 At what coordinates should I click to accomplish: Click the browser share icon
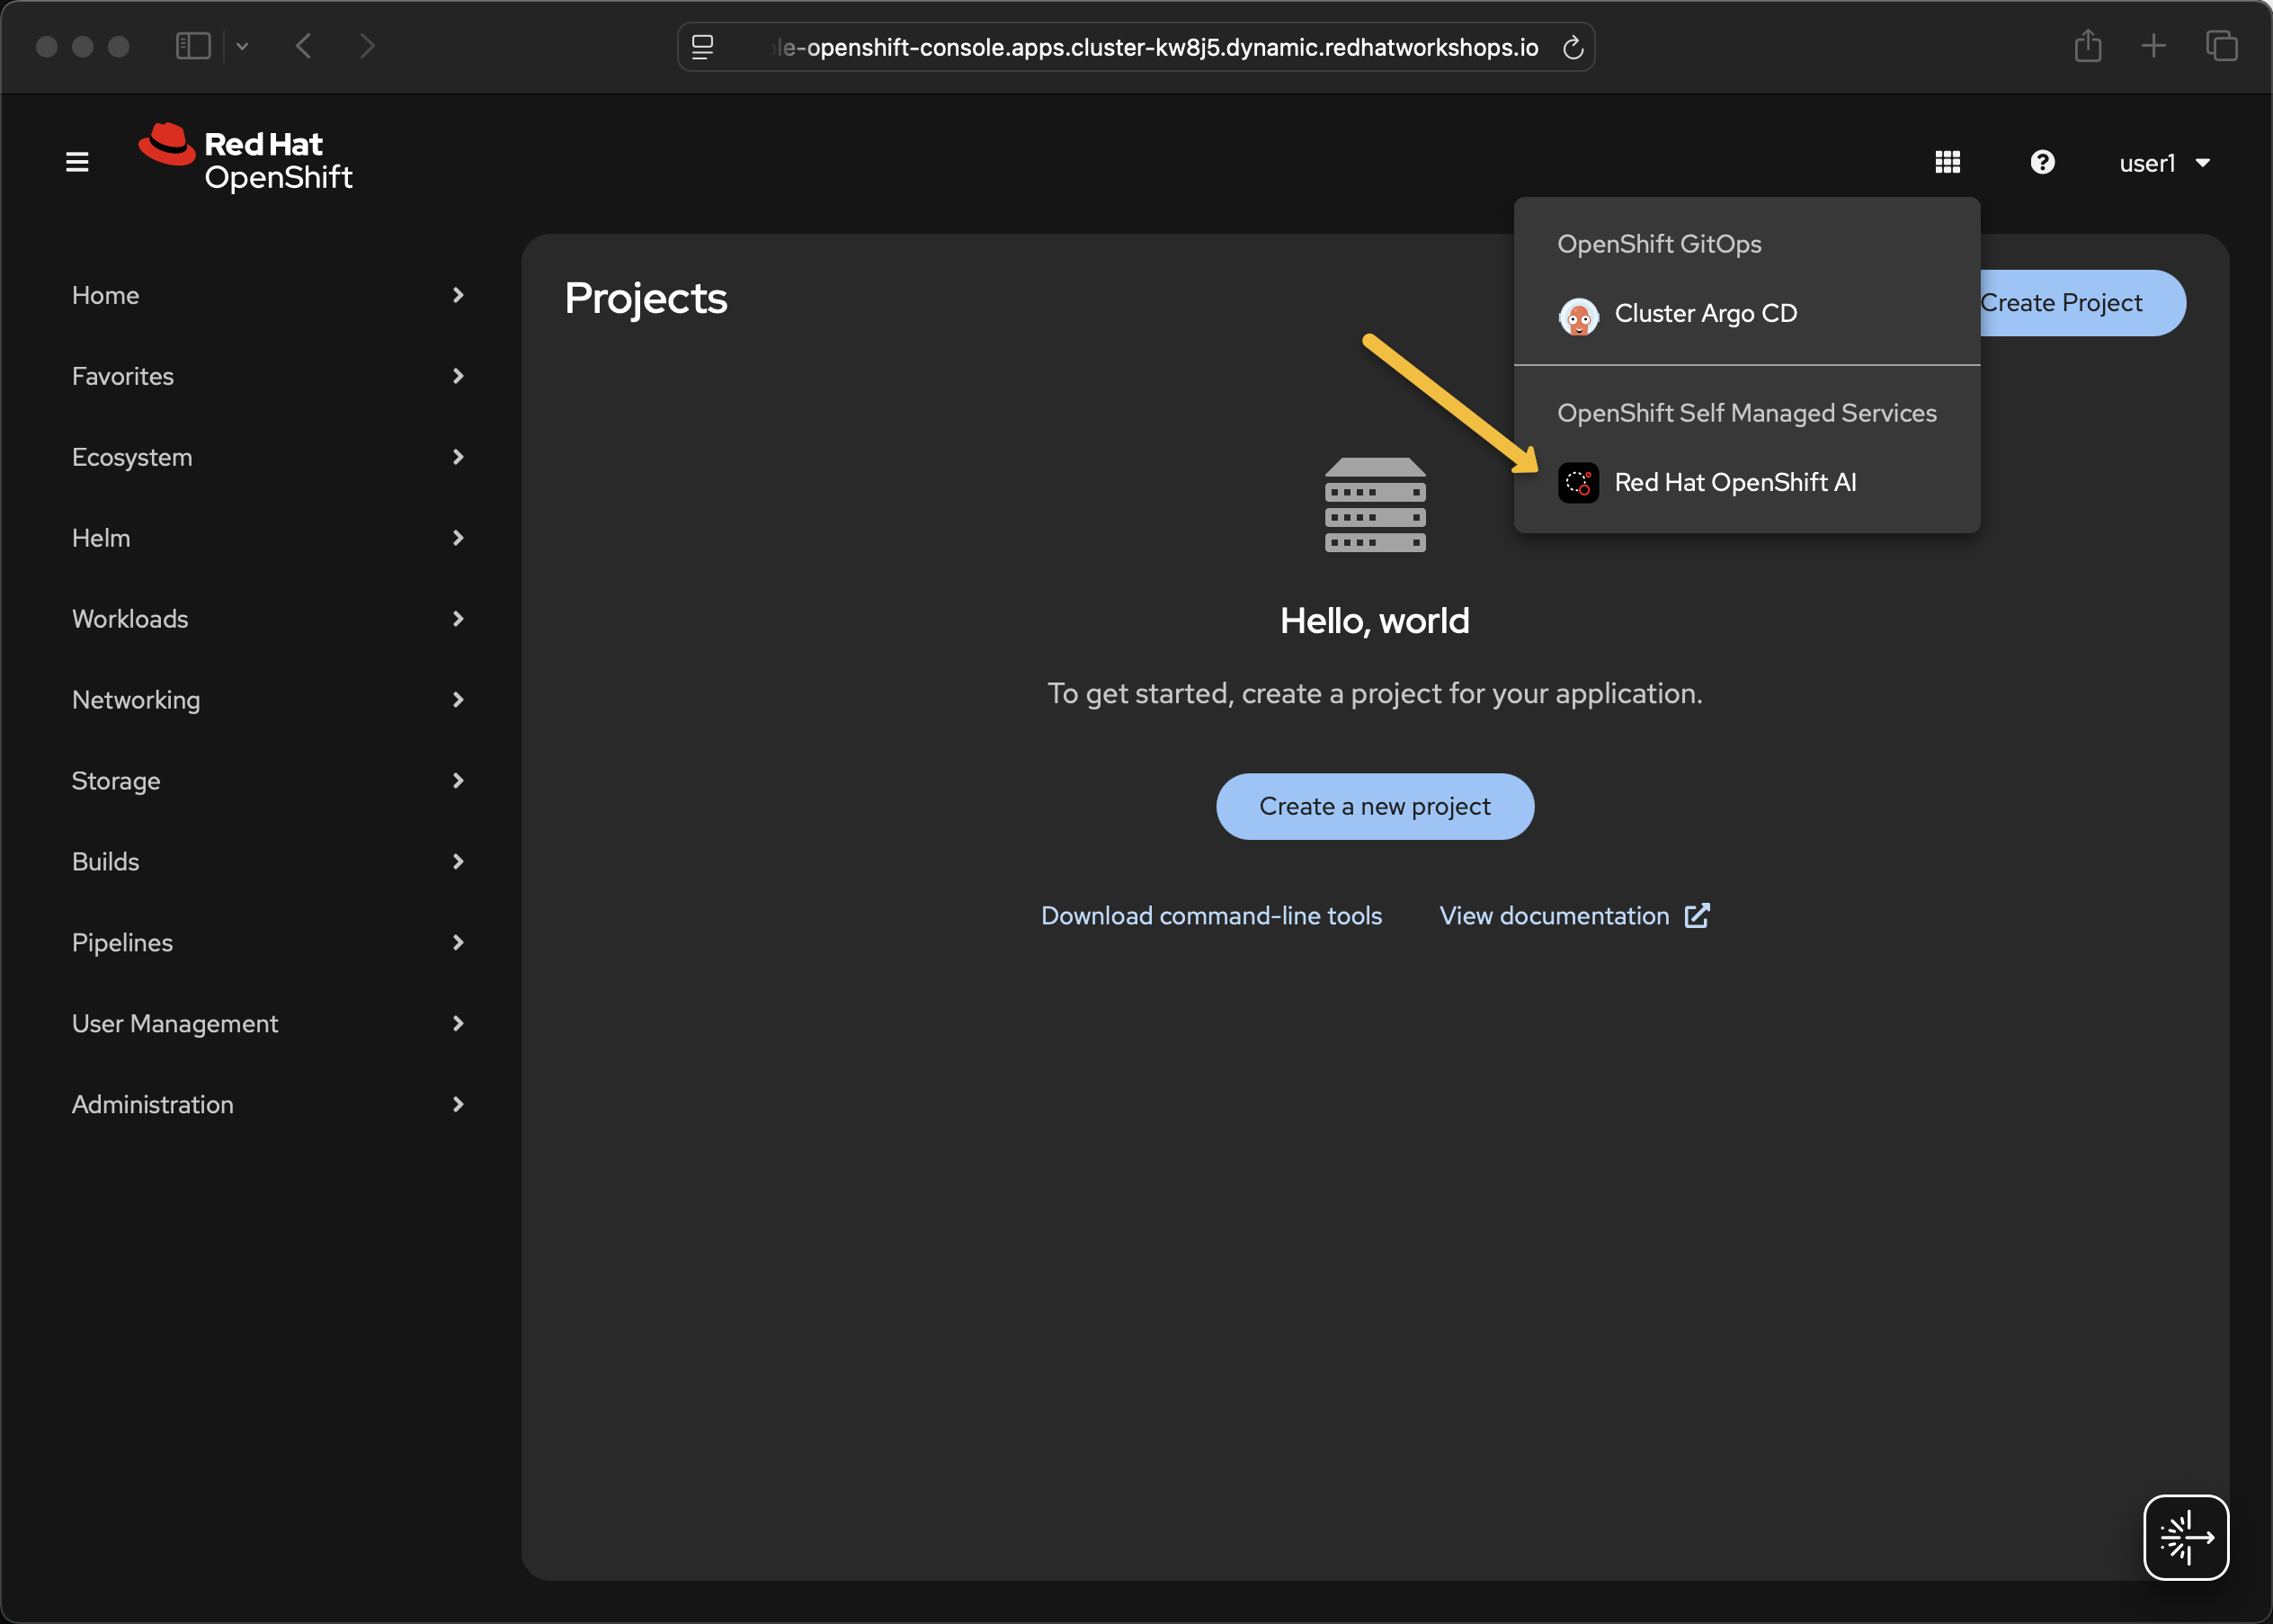pos(2087,46)
